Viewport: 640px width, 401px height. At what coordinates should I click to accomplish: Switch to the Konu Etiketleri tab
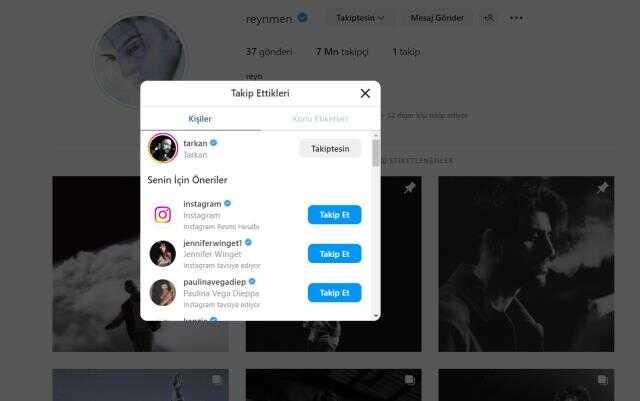320,119
